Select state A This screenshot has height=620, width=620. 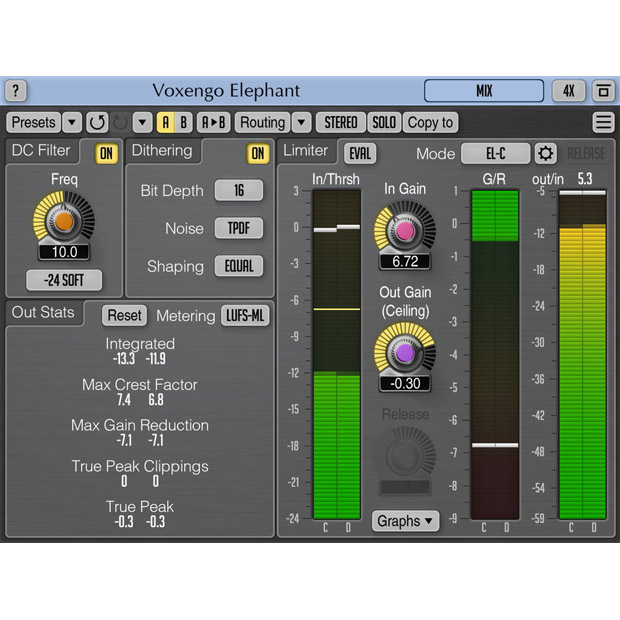[x=166, y=122]
